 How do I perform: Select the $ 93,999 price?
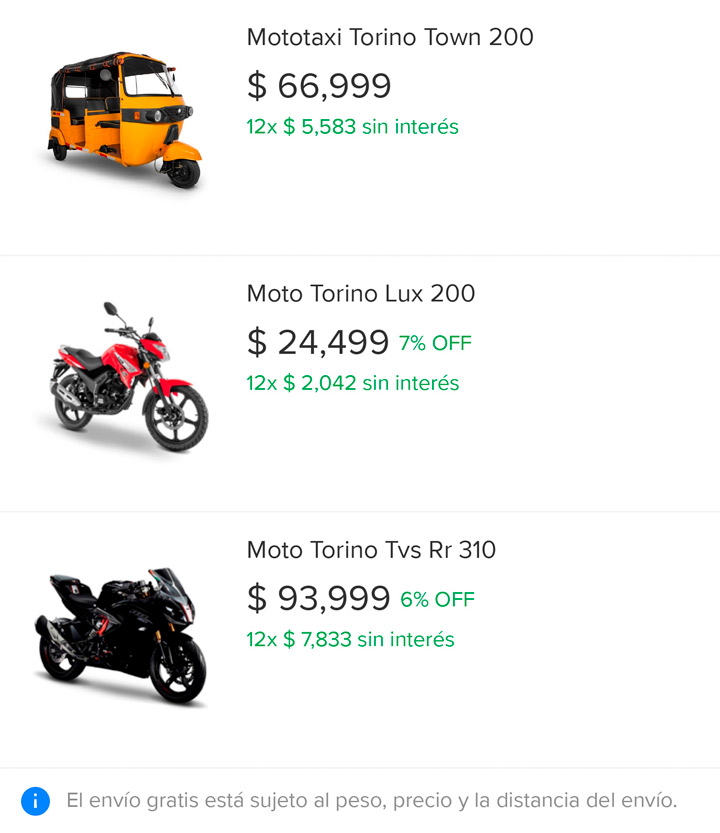(x=319, y=598)
